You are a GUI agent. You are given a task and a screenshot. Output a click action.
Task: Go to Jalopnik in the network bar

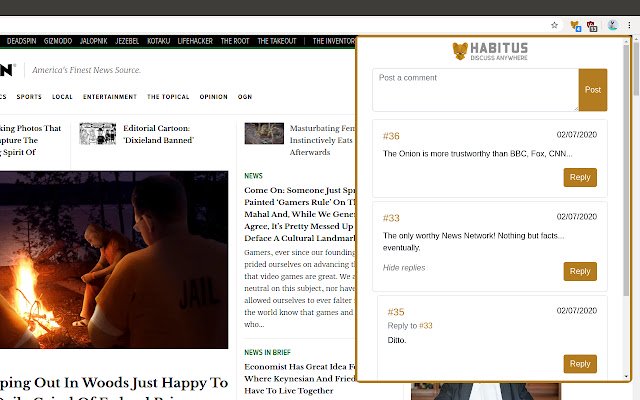[93, 41]
